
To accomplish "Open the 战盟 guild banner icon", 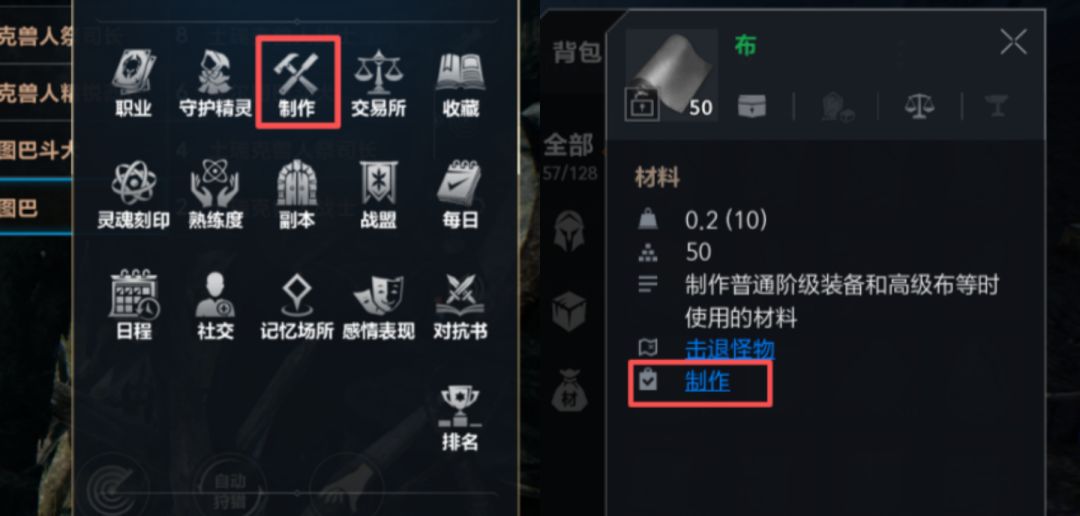I will click(378, 194).
